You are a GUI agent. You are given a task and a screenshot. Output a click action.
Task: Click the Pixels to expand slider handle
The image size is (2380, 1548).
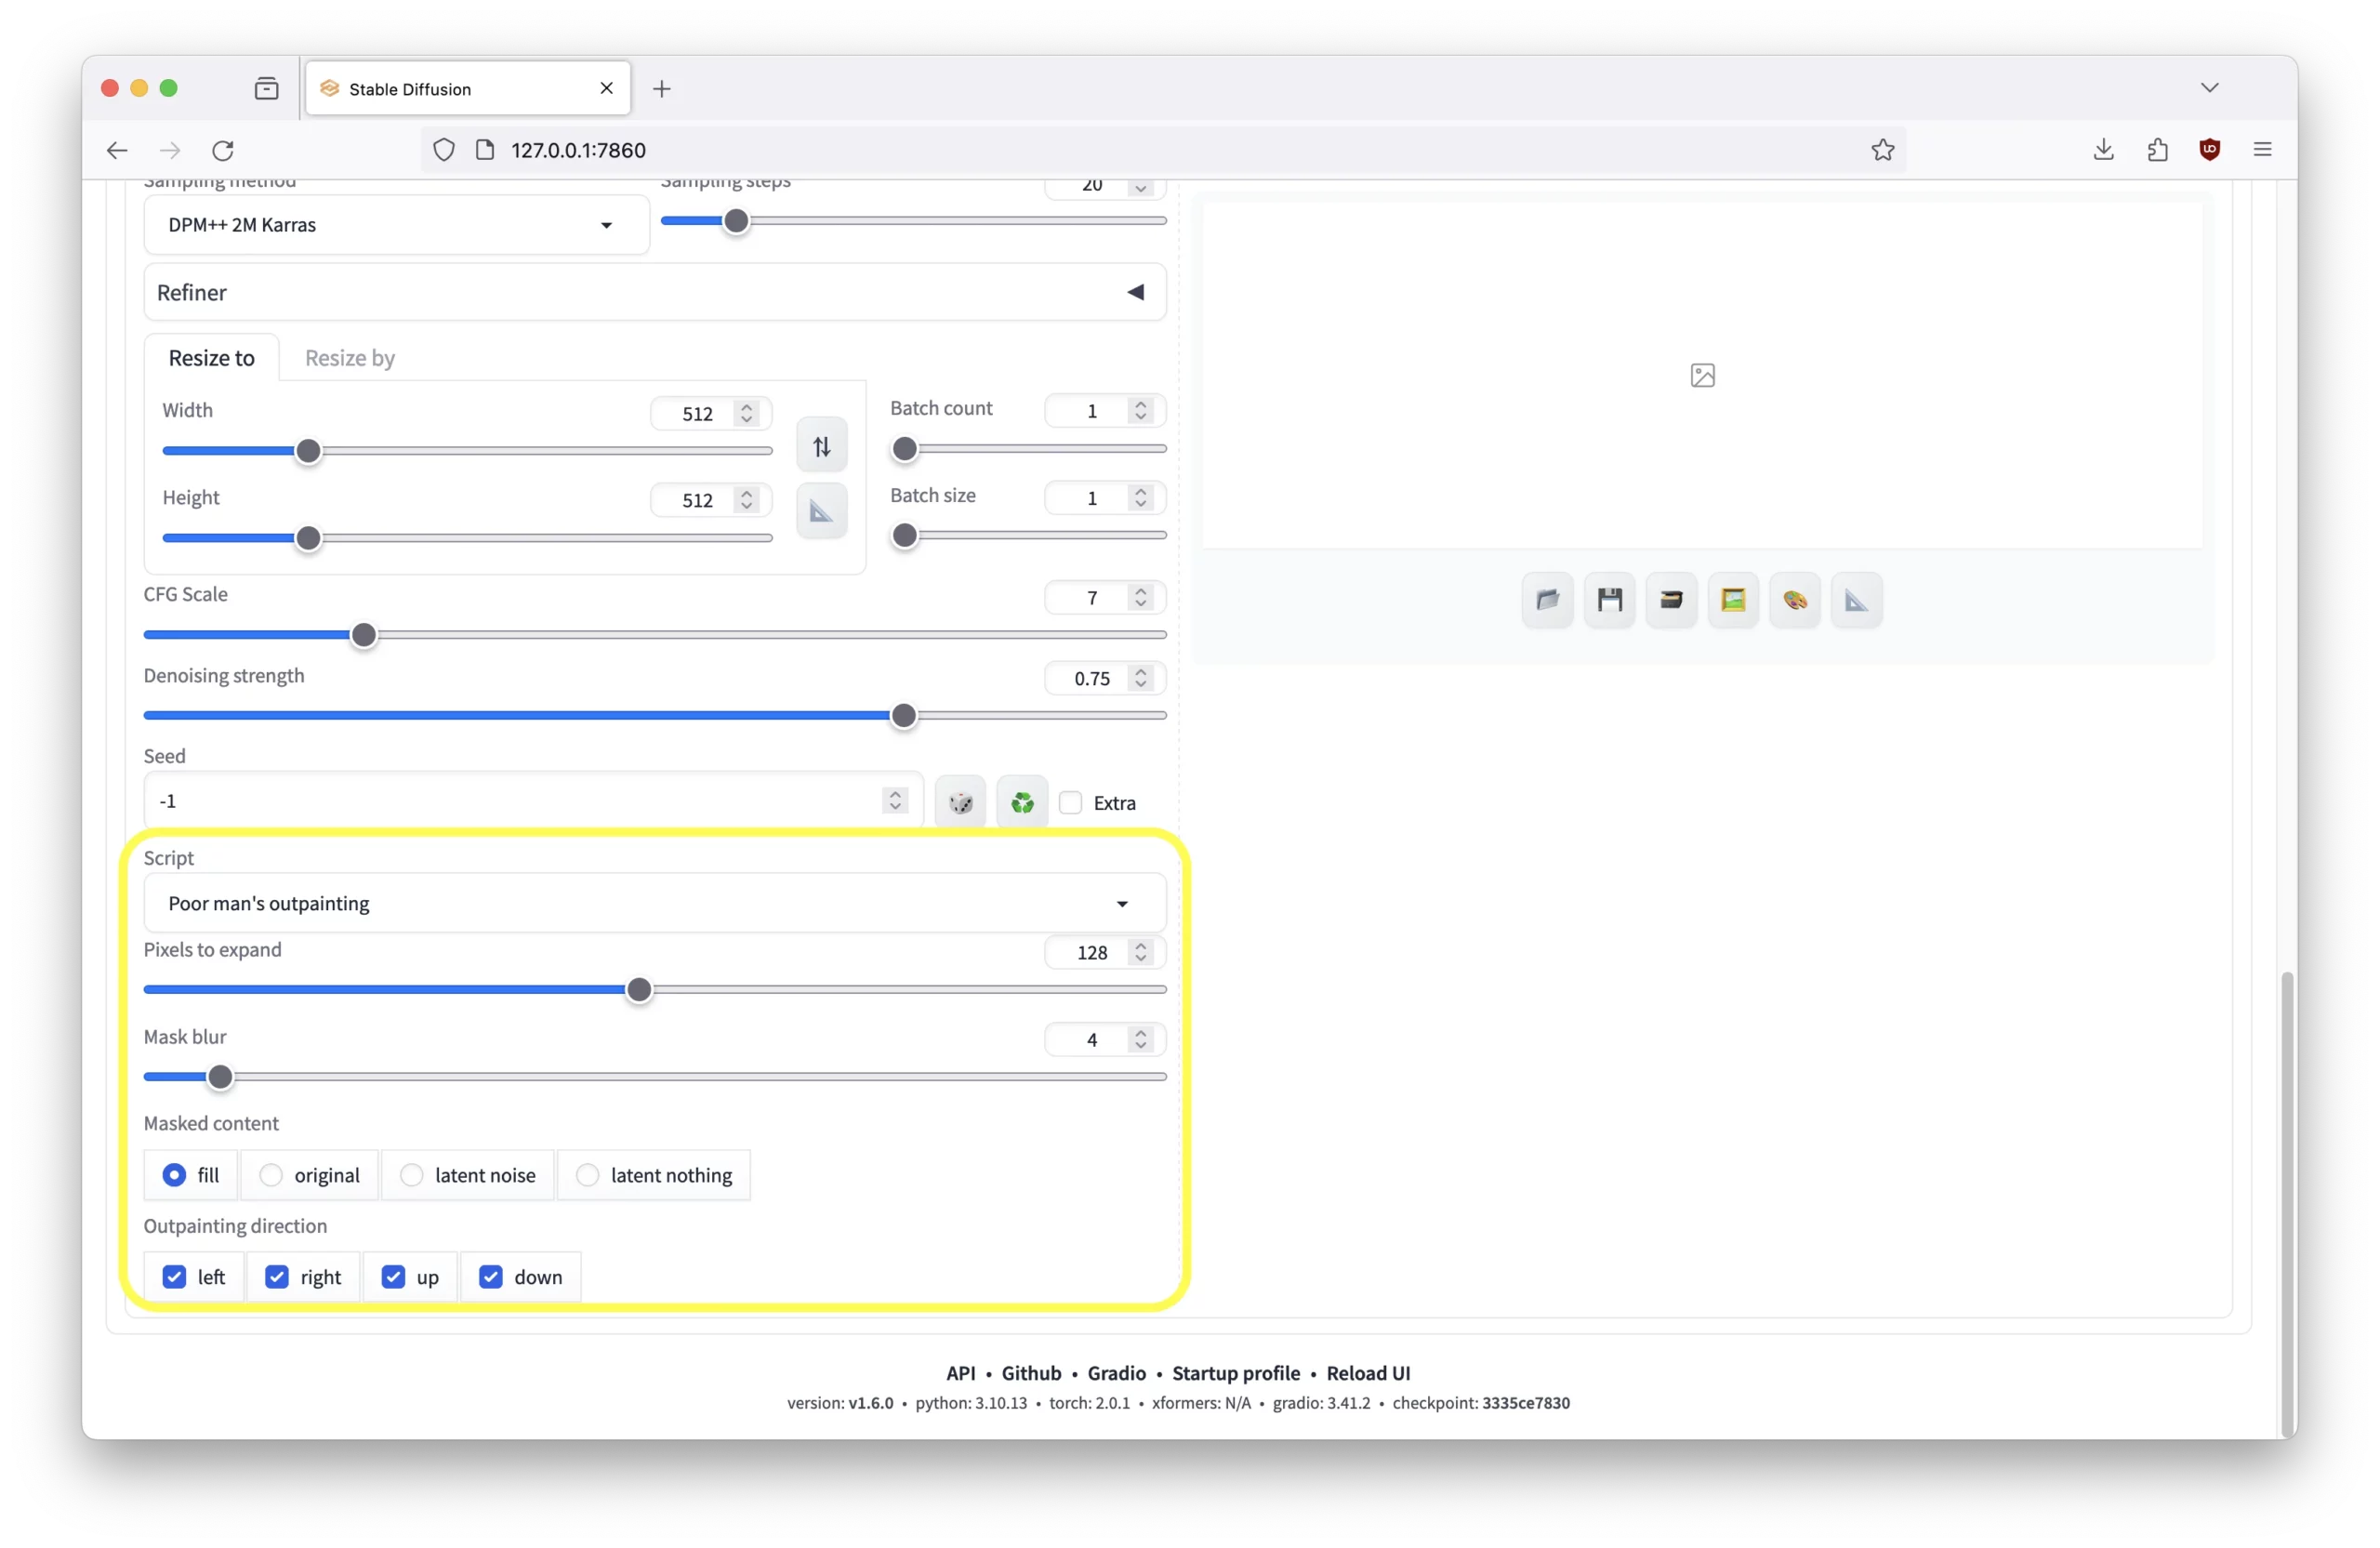pos(639,991)
